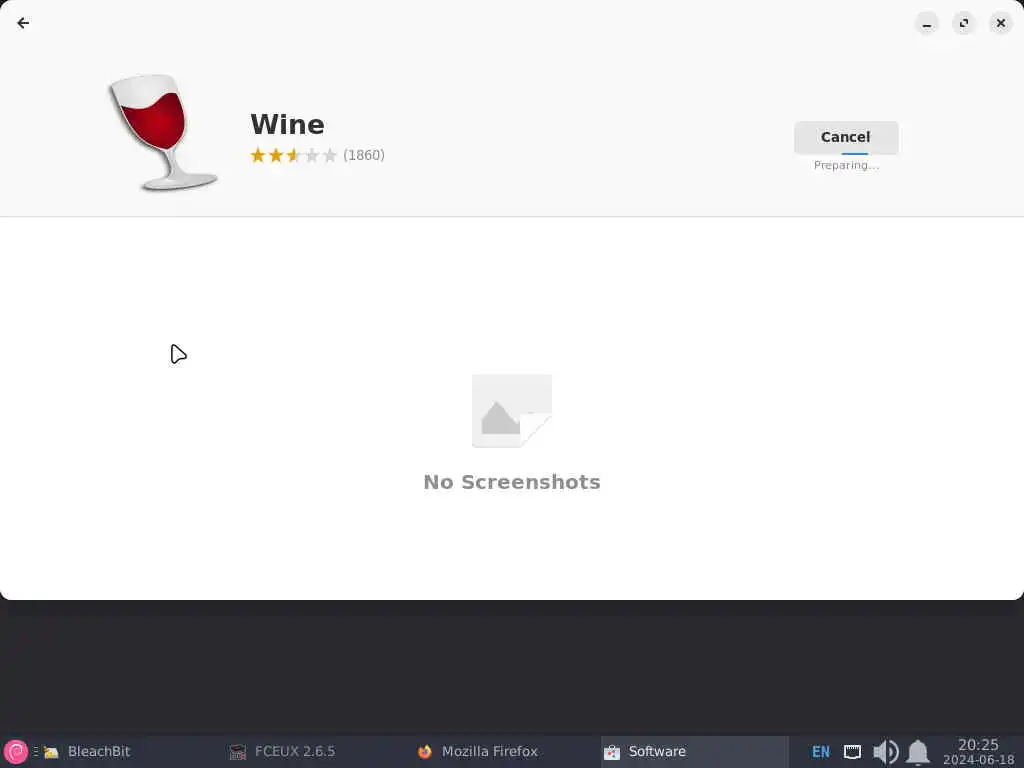This screenshot has height=768, width=1024.
Task: Click the (1860) review count
Action: click(x=364, y=155)
